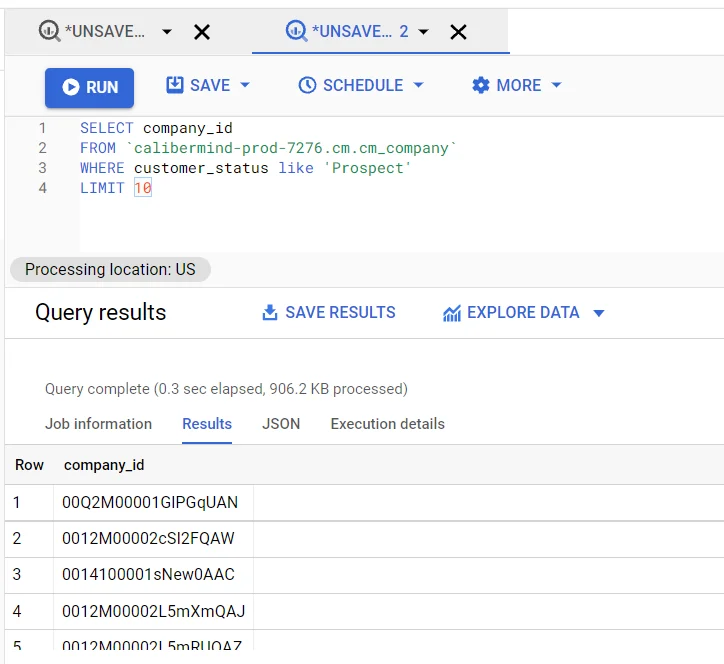
Task: Select the *UNSAVE... 2 query tab
Action: 347,31
